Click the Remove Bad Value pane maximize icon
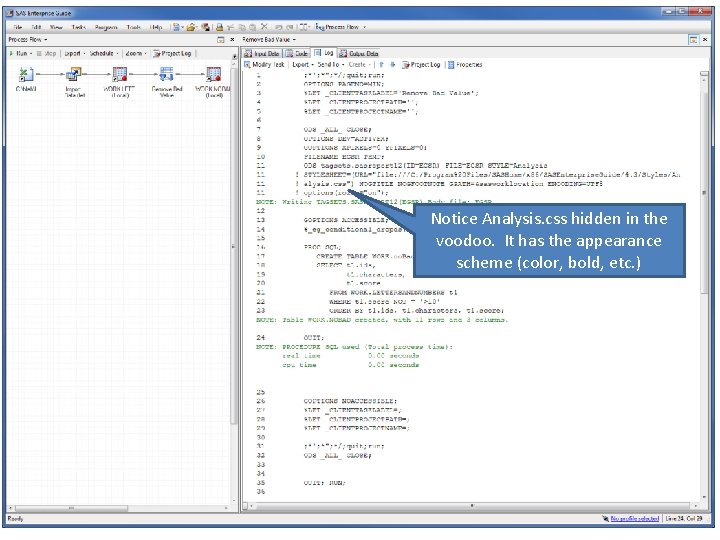Image resolution: width=720 pixels, height=540 pixels. (693, 40)
